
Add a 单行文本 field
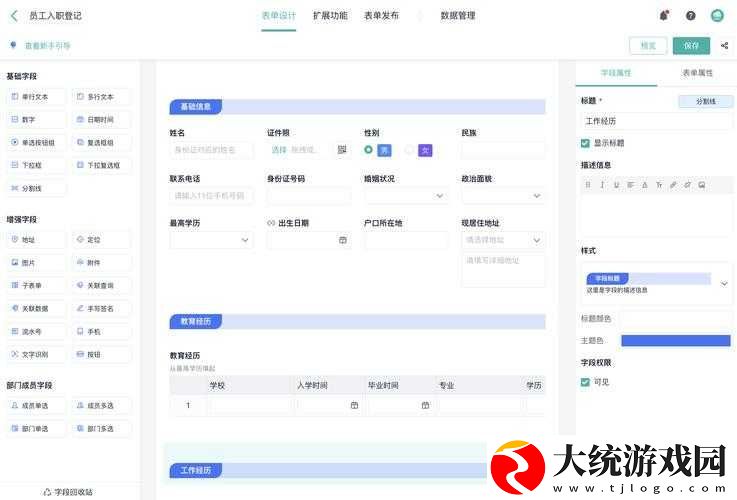[x=36, y=97]
